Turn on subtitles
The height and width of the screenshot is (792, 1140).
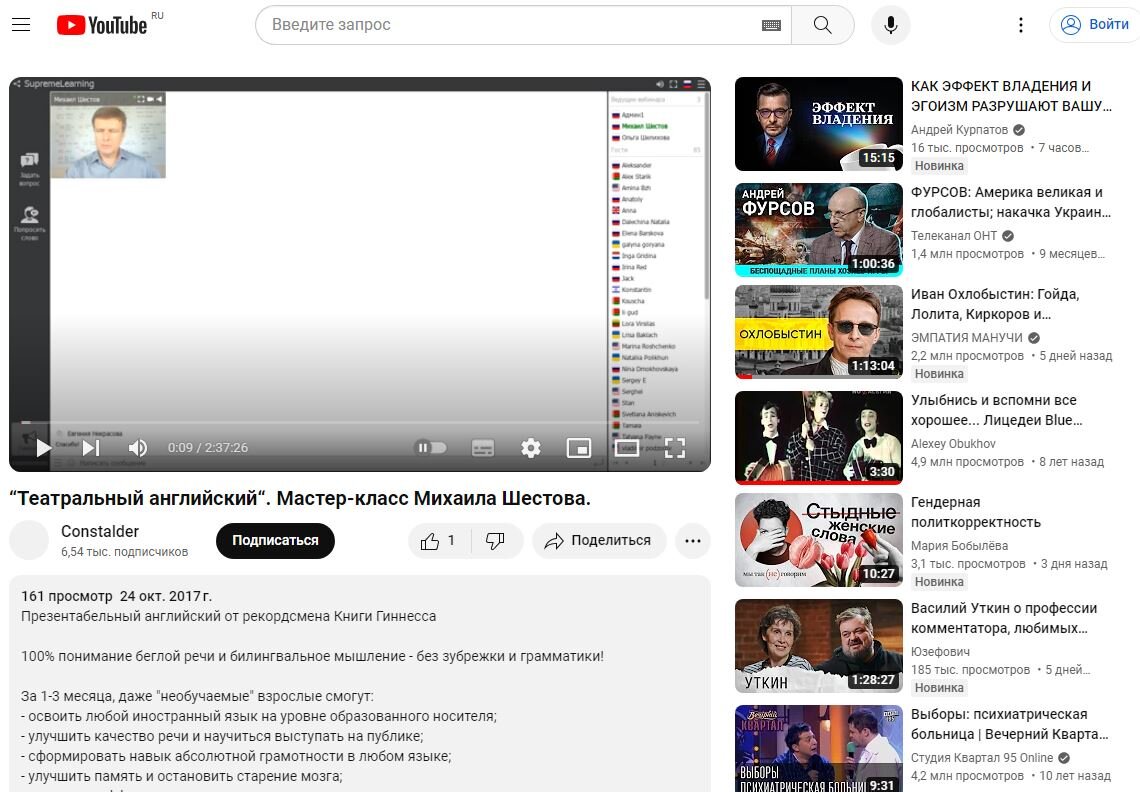coord(483,448)
